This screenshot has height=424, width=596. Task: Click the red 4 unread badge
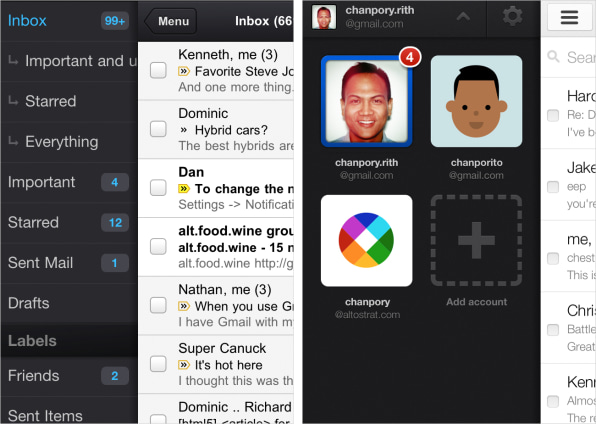410,57
